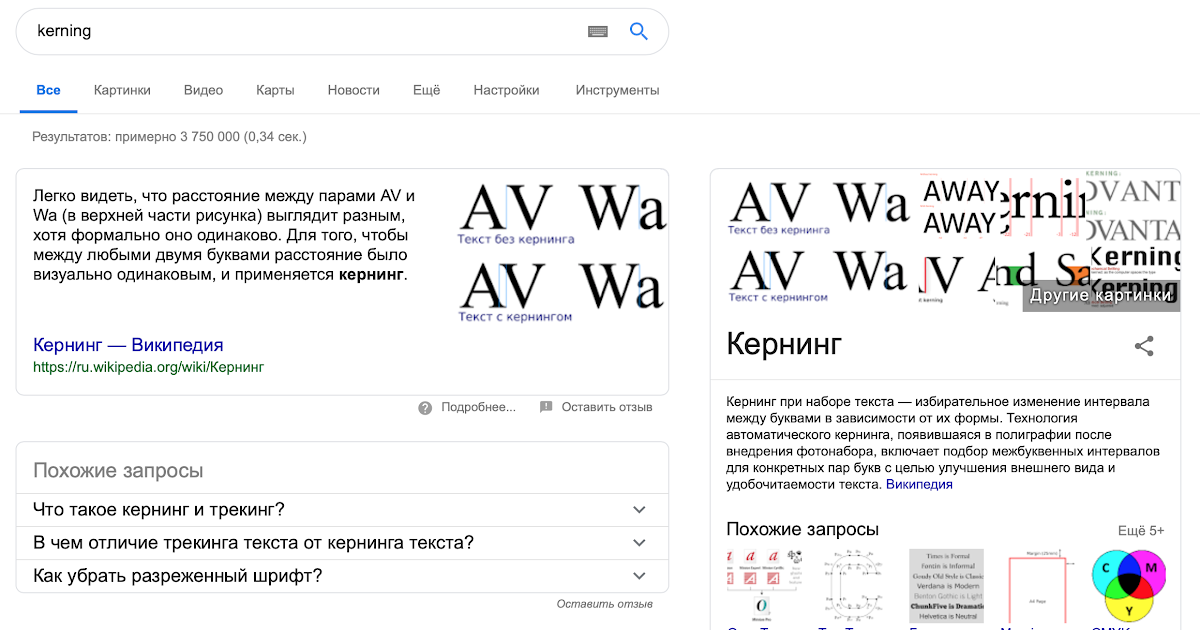Click the blue Википедия link in panel
The width and height of the screenshot is (1200, 630).
[x=919, y=484]
